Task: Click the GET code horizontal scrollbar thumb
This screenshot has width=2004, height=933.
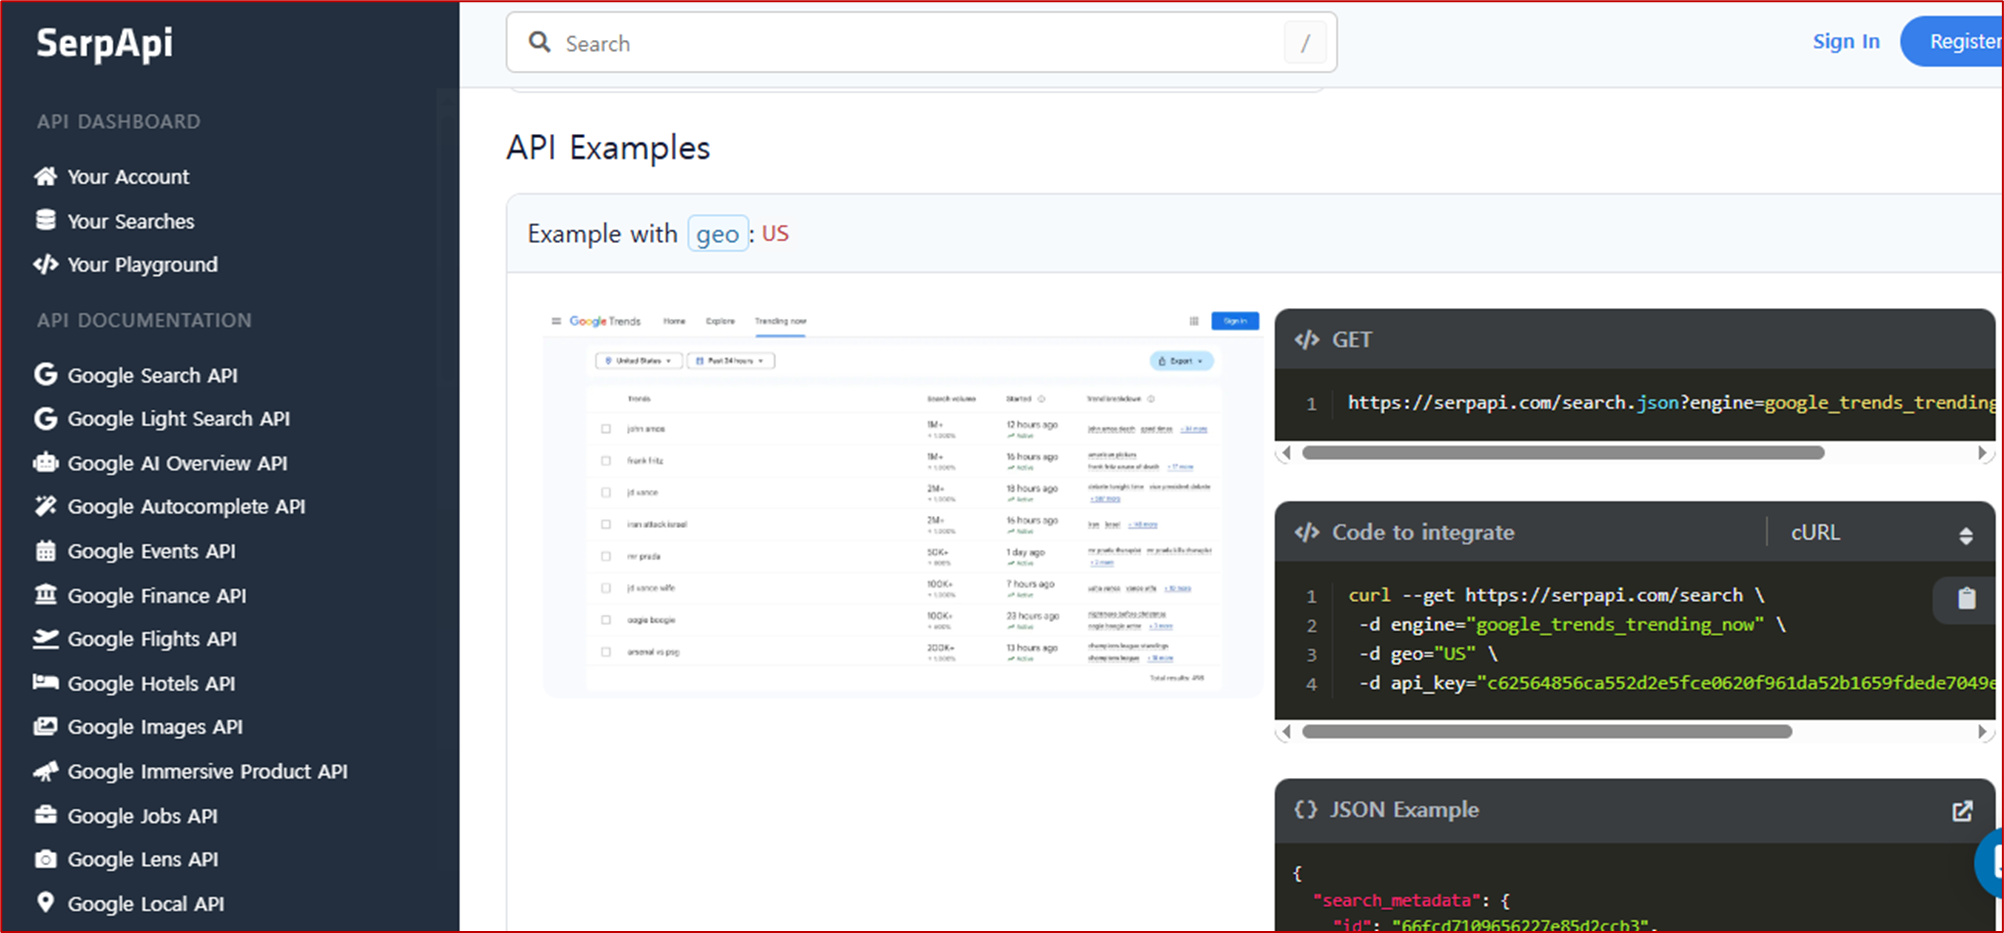Action: [x=1563, y=453]
